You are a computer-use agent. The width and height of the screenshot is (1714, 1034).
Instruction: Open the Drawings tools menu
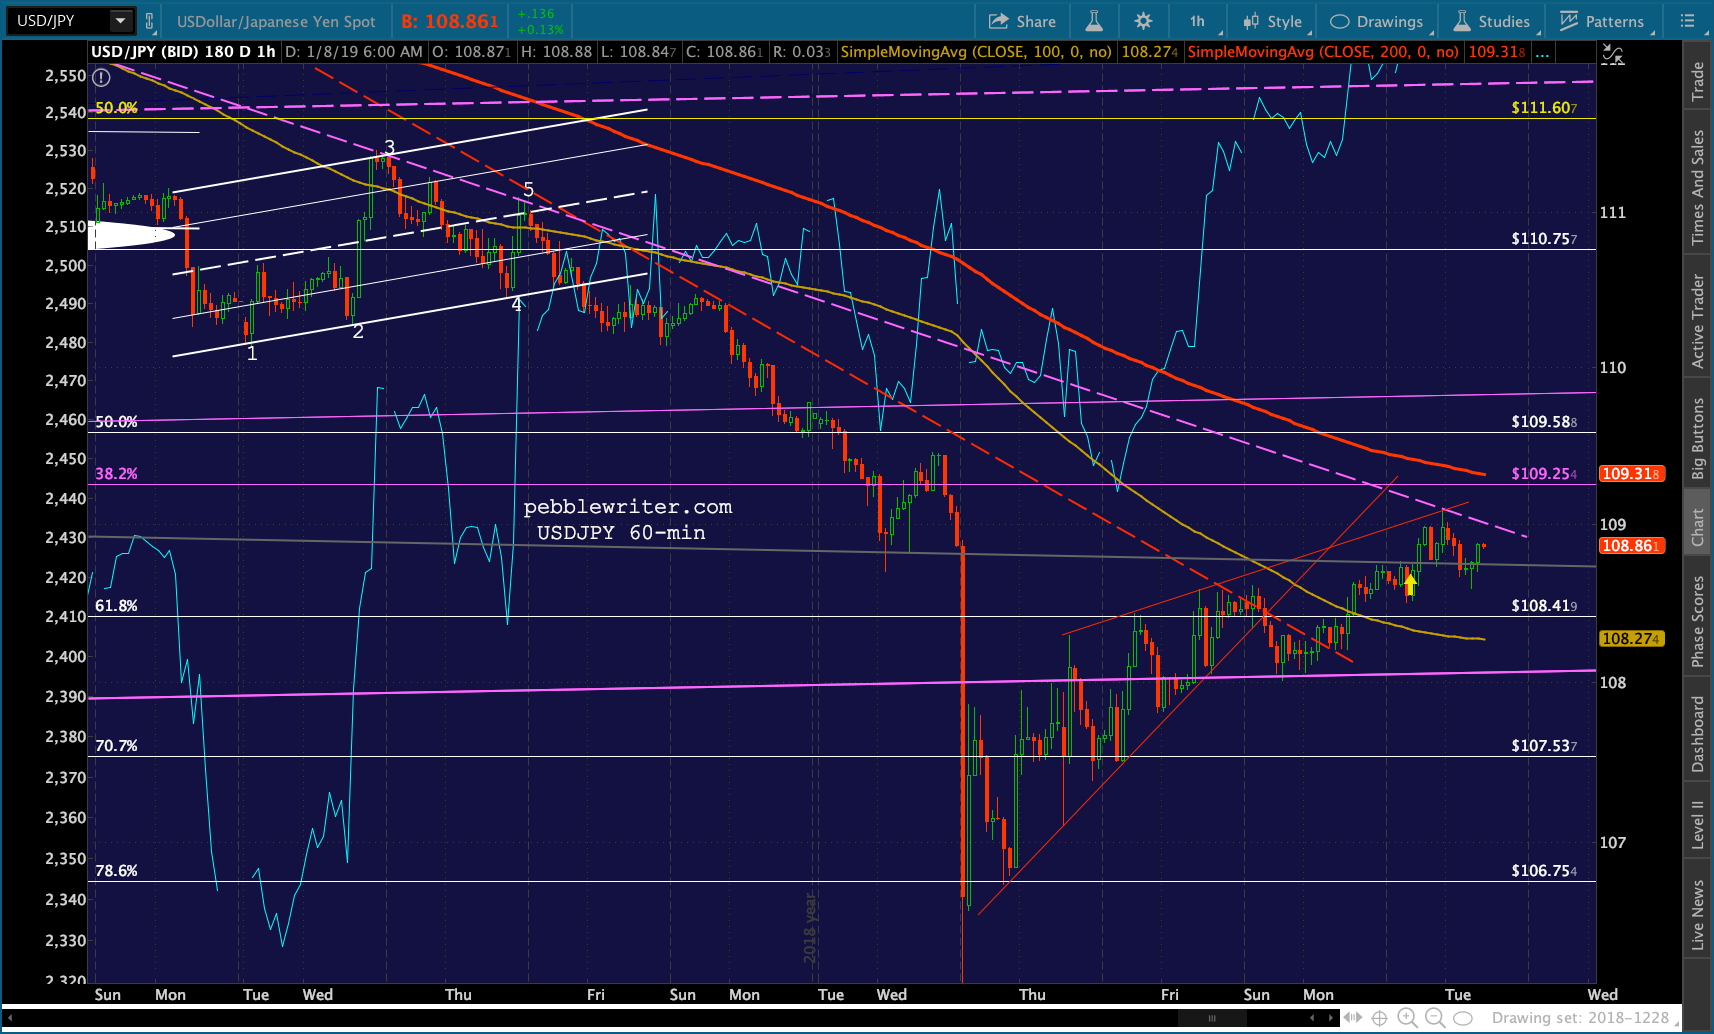tap(1377, 21)
